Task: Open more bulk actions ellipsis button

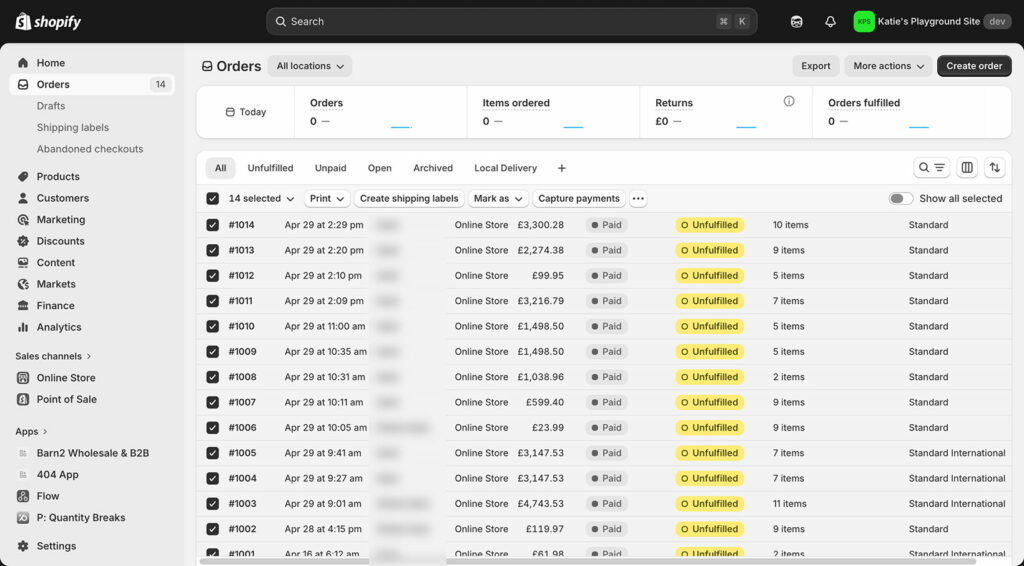Action: [x=638, y=198]
